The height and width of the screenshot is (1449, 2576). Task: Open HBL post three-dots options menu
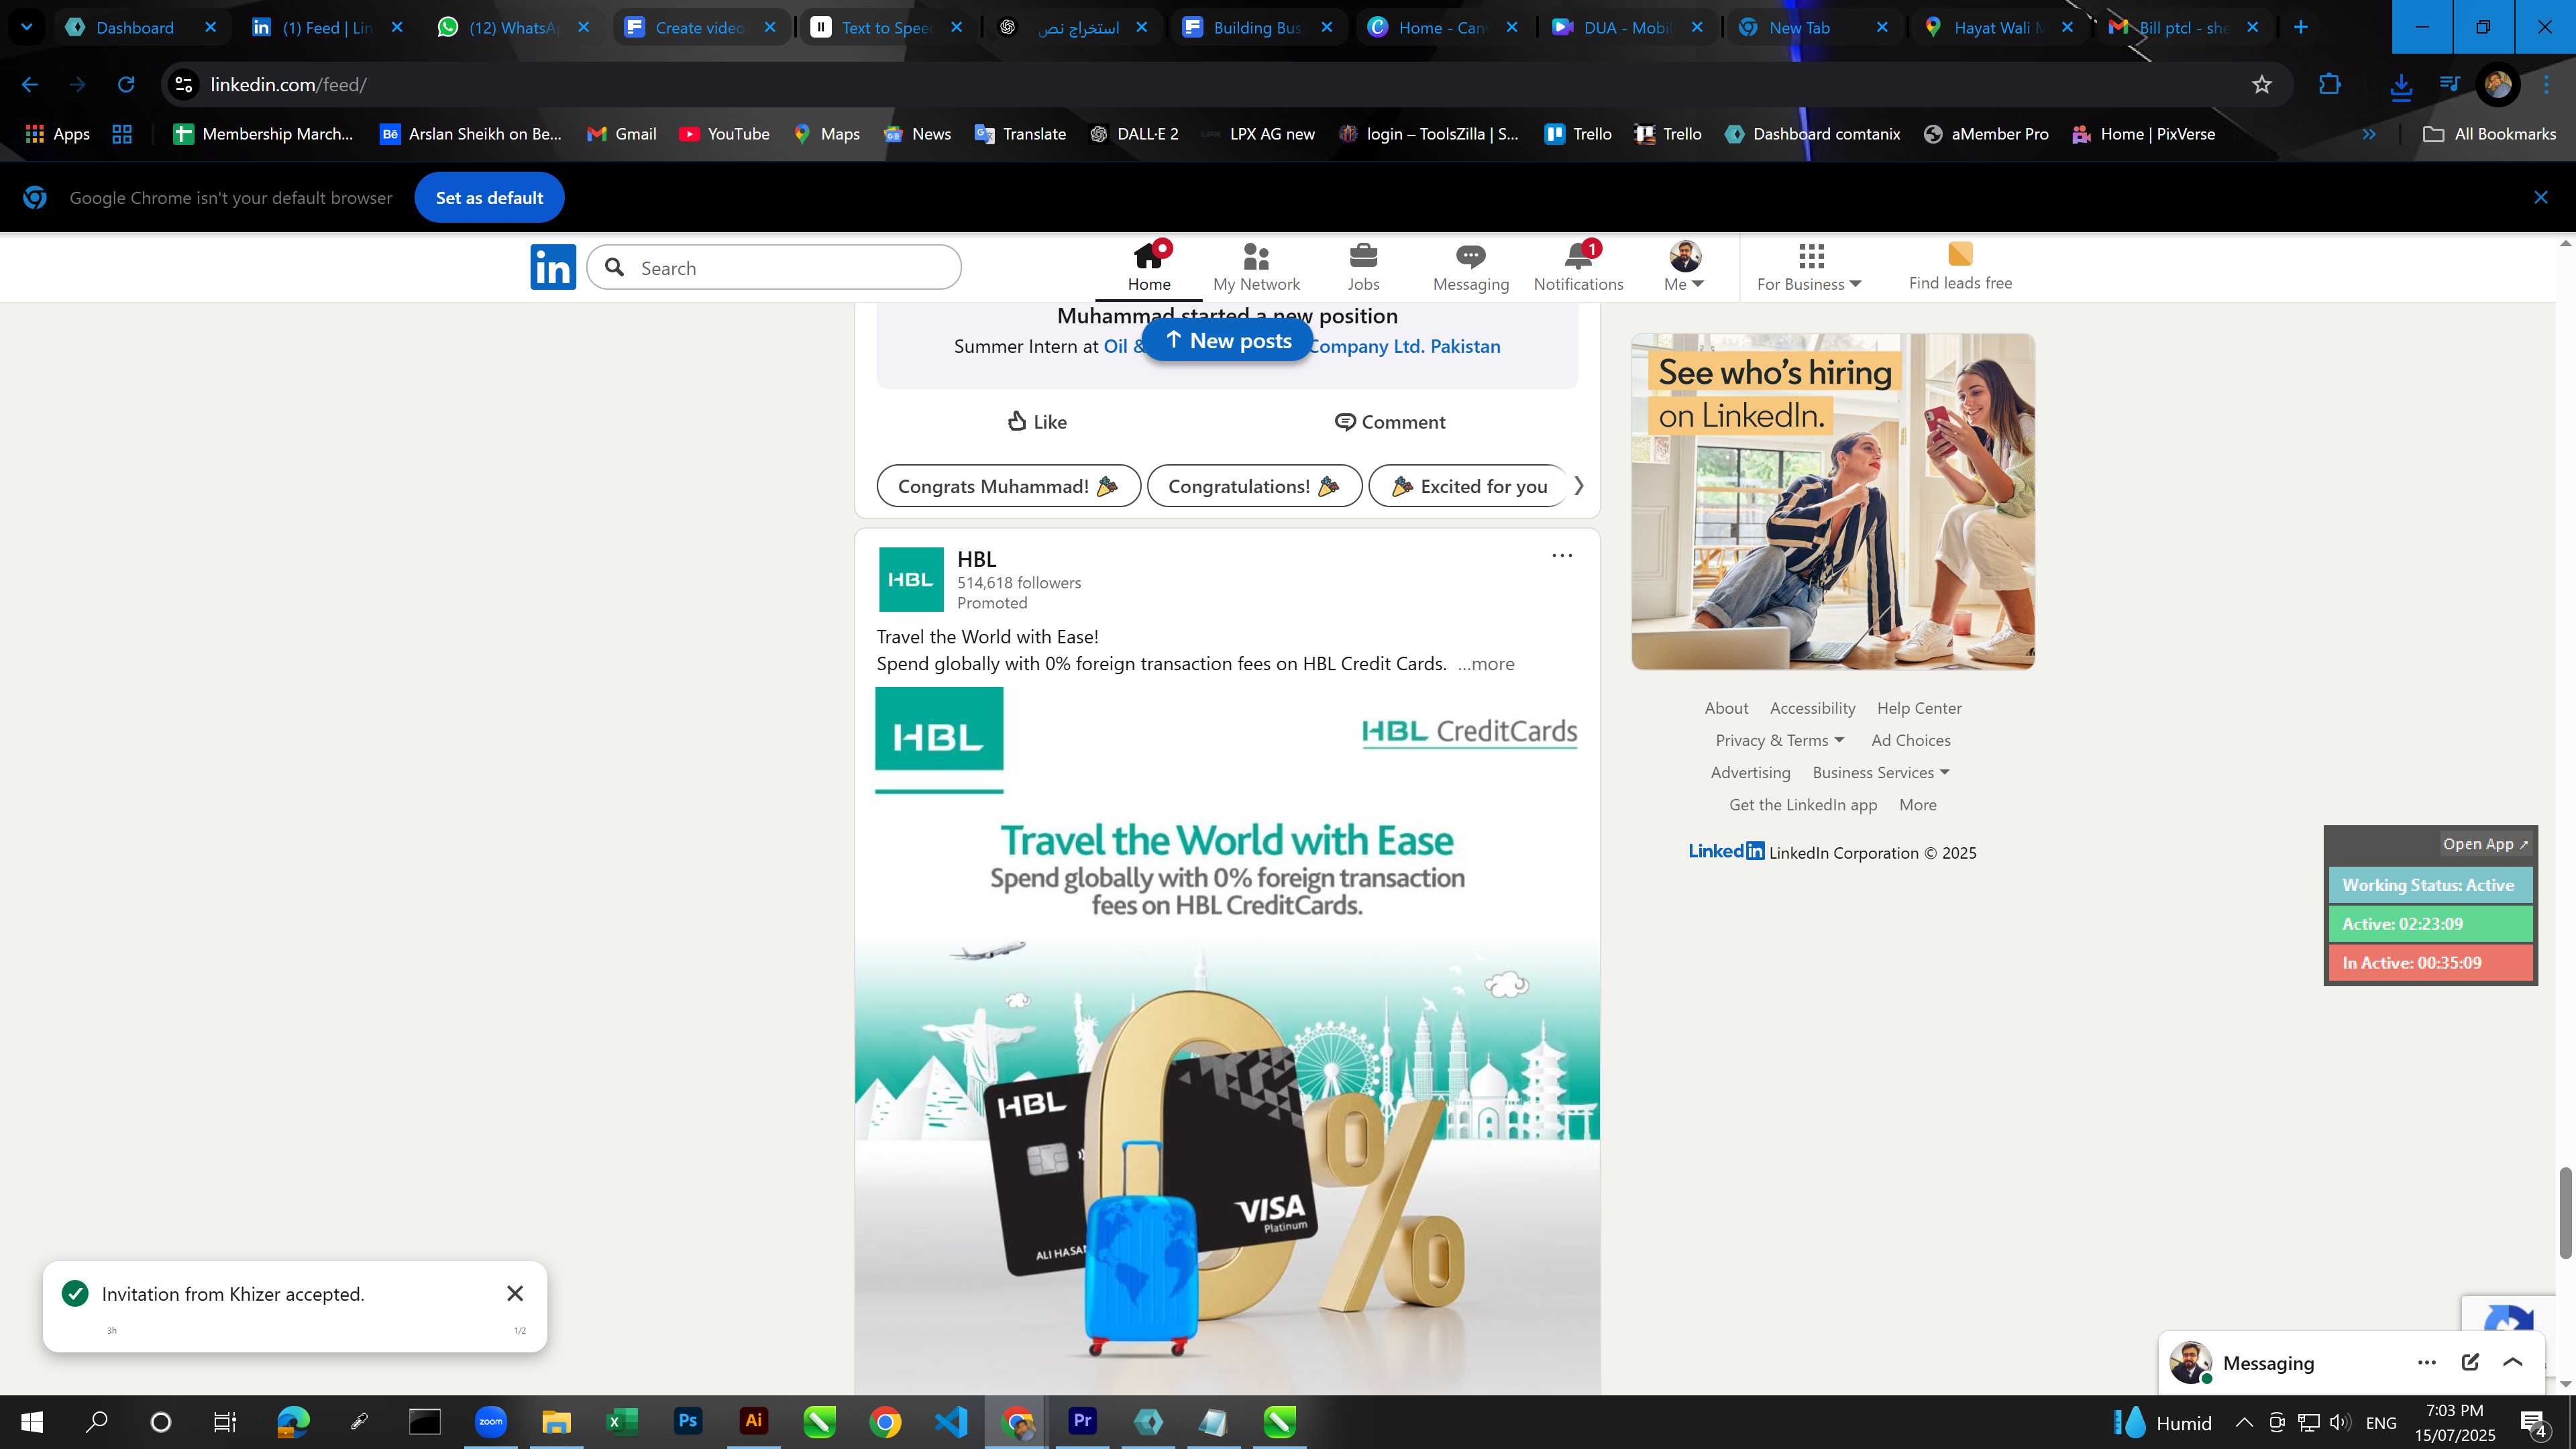1561,556
